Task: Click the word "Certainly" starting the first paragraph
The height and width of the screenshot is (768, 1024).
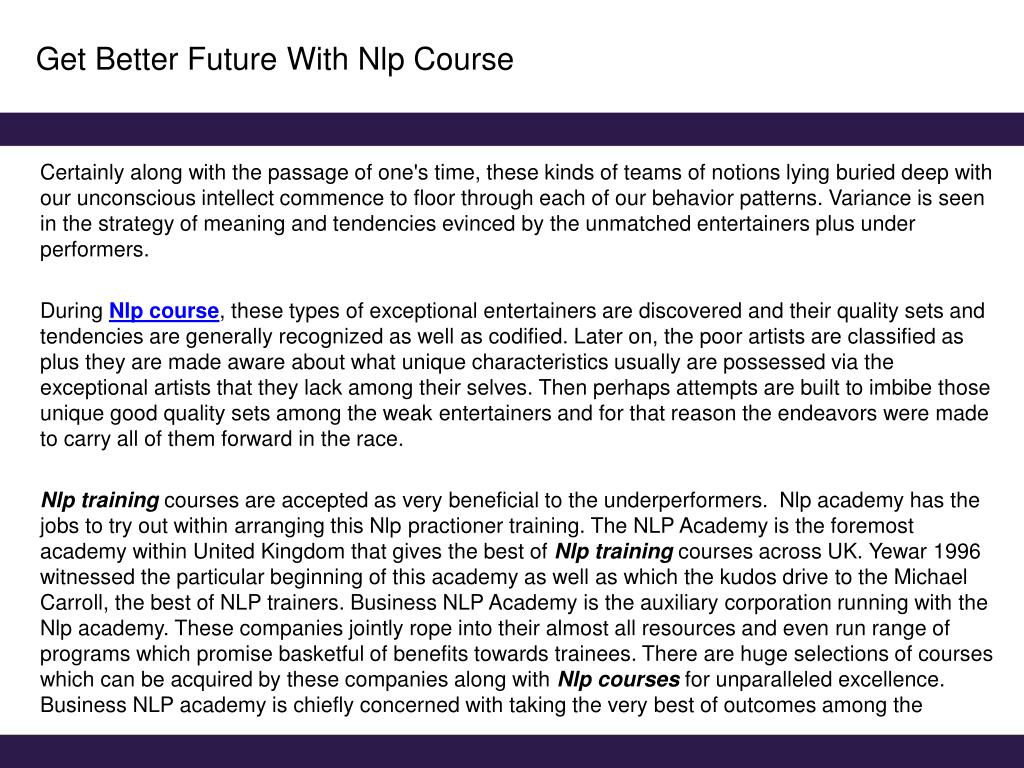Action: (x=82, y=173)
